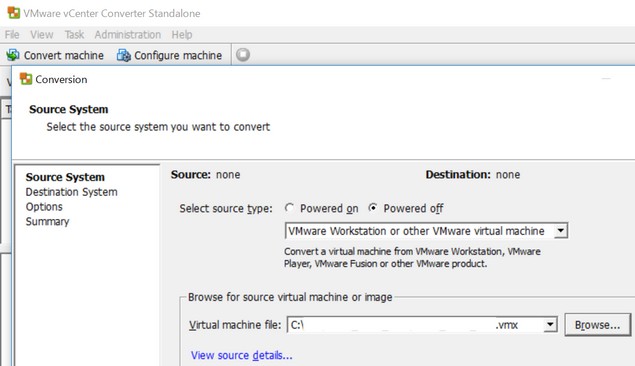Click the Convert machine toolbar icon
The image size is (635, 366).
[x=13, y=55]
